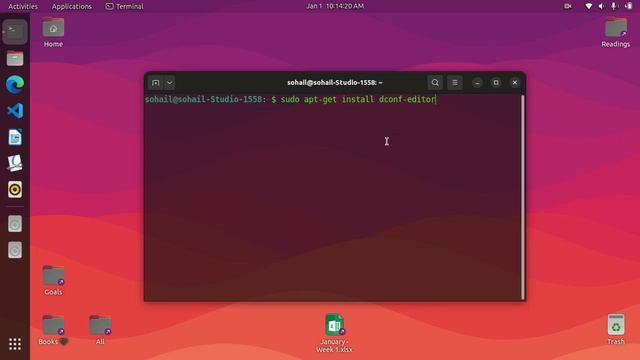Viewport: 640px width, 360px height.
Task: Minimize the terminal window
Action: coord(477,82)
